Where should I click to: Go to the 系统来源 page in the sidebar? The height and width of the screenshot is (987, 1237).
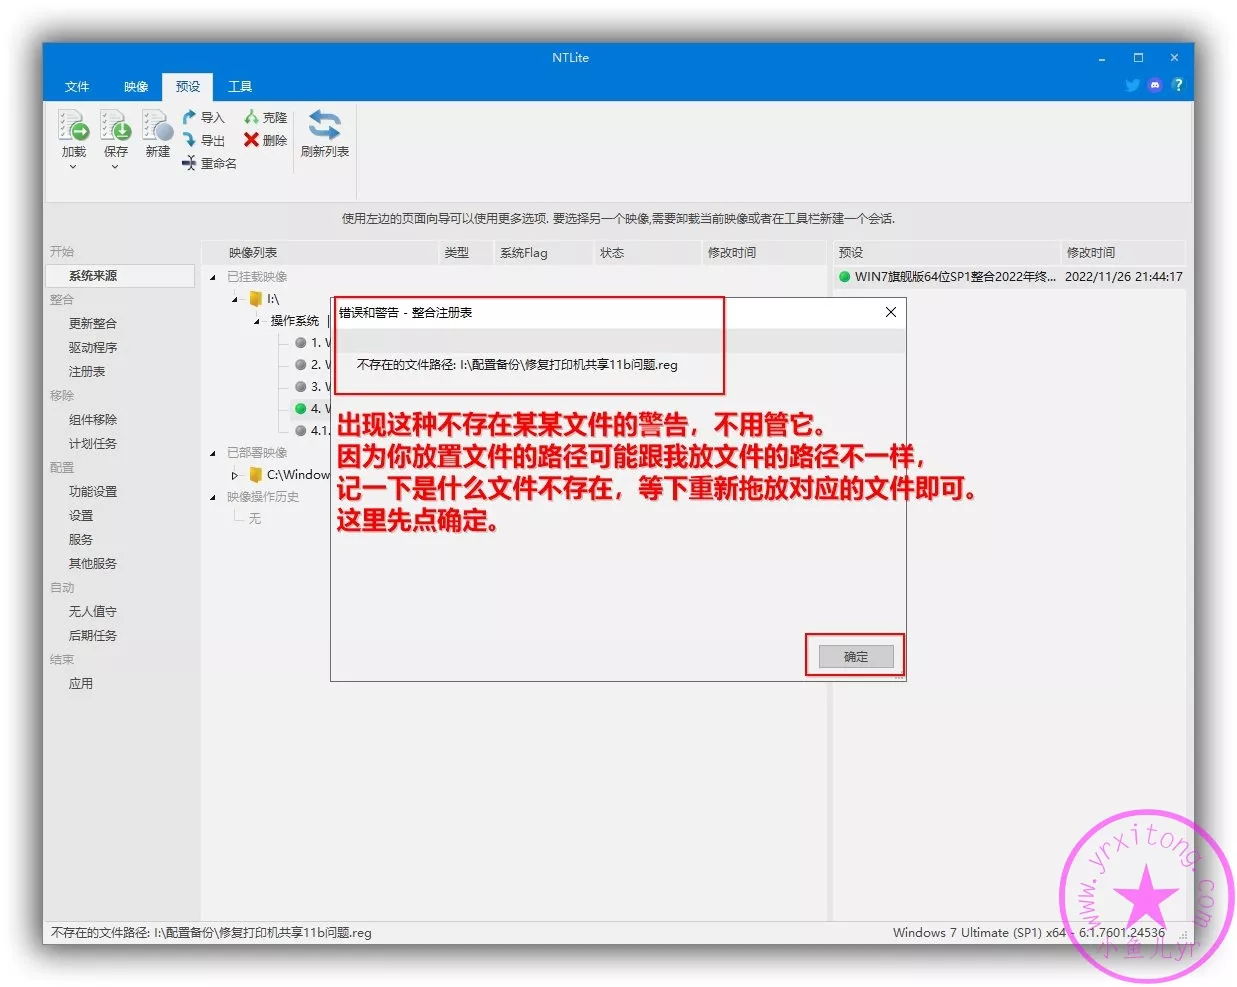(x=120, y=276)
